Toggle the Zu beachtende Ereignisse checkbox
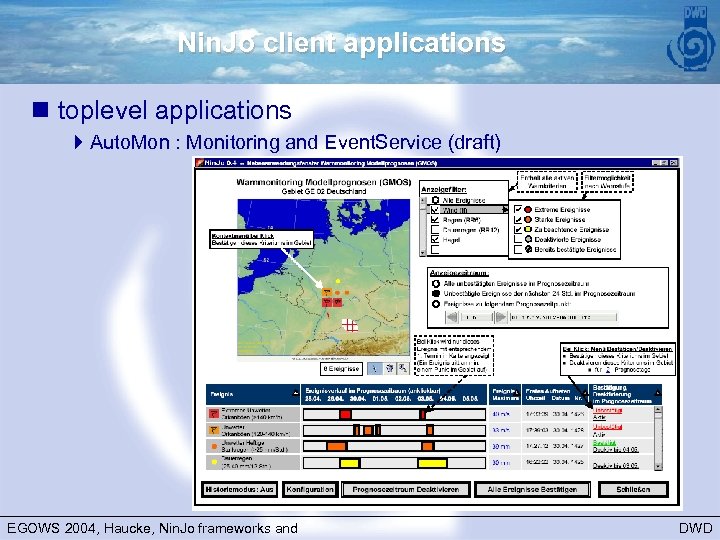720x540 pixels. 518,229
